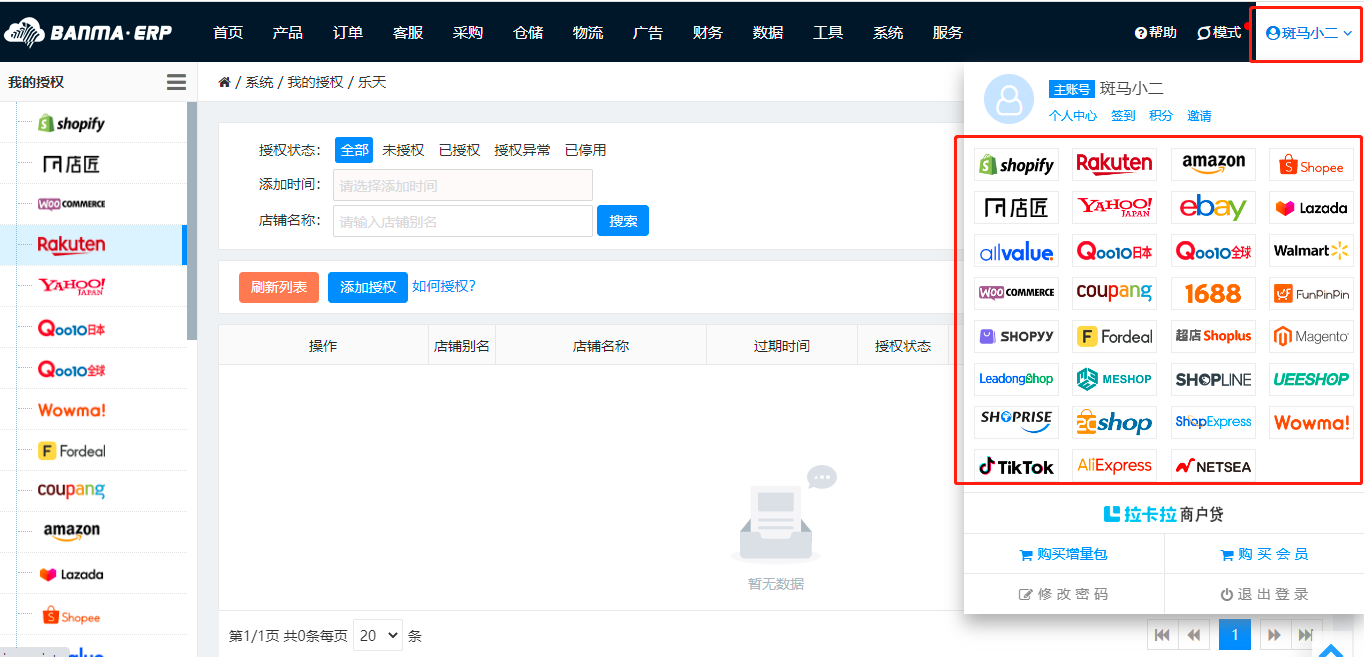Click the eBay platform logo

click(1213, 207)
